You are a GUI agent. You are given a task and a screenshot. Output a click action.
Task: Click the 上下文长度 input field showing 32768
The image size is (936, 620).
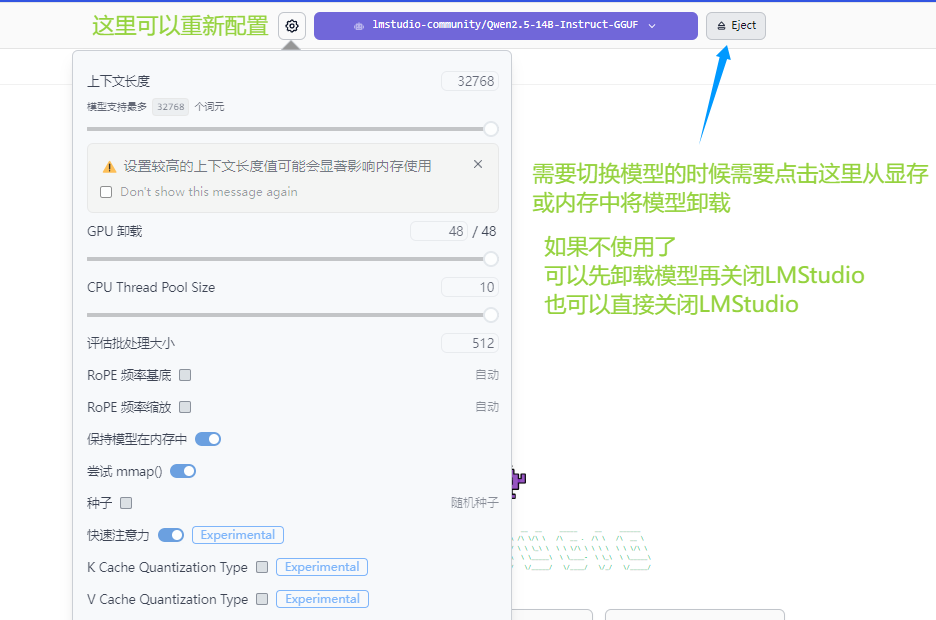point(470,82)
